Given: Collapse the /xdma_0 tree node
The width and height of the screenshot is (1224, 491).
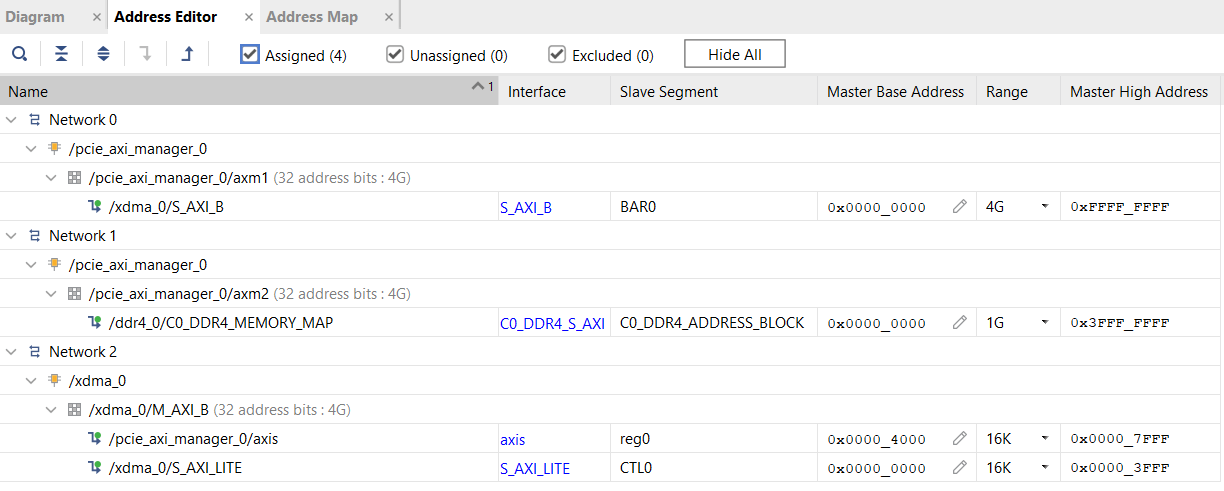Looking at the screenshot, I should coord(31,381).
